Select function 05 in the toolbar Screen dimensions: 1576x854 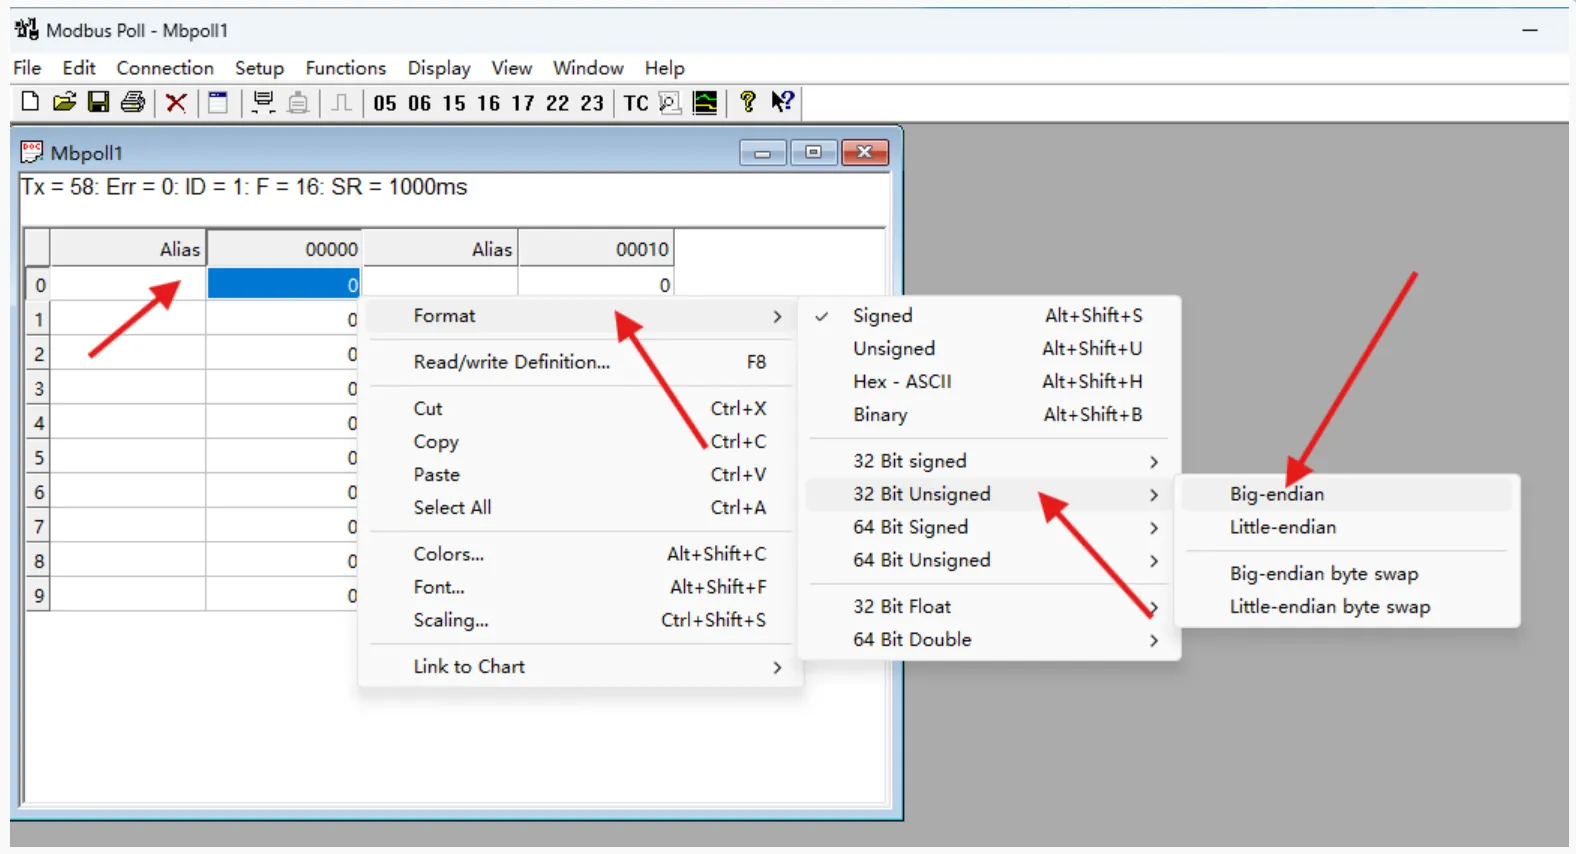[385, 103]
